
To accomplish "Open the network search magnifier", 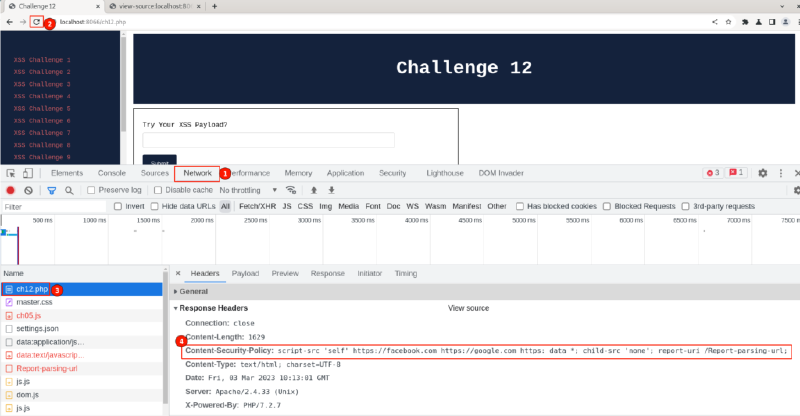I will (x=69, y=190).
